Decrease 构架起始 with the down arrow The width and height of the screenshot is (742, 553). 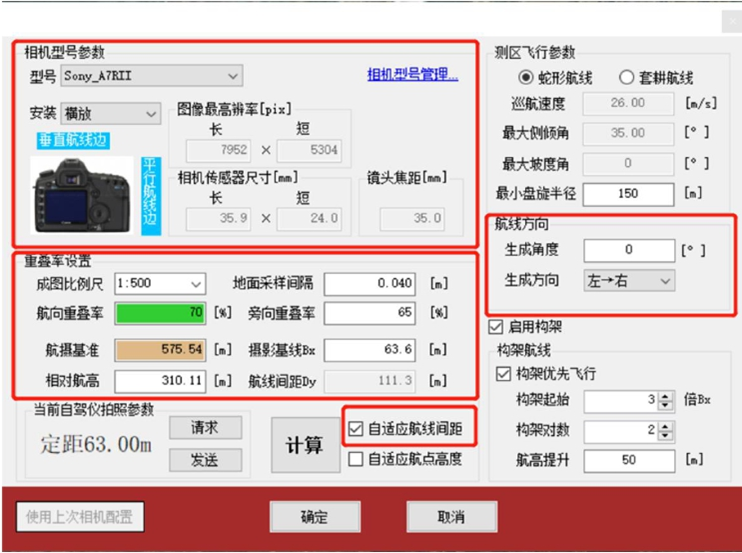(665, 406)
